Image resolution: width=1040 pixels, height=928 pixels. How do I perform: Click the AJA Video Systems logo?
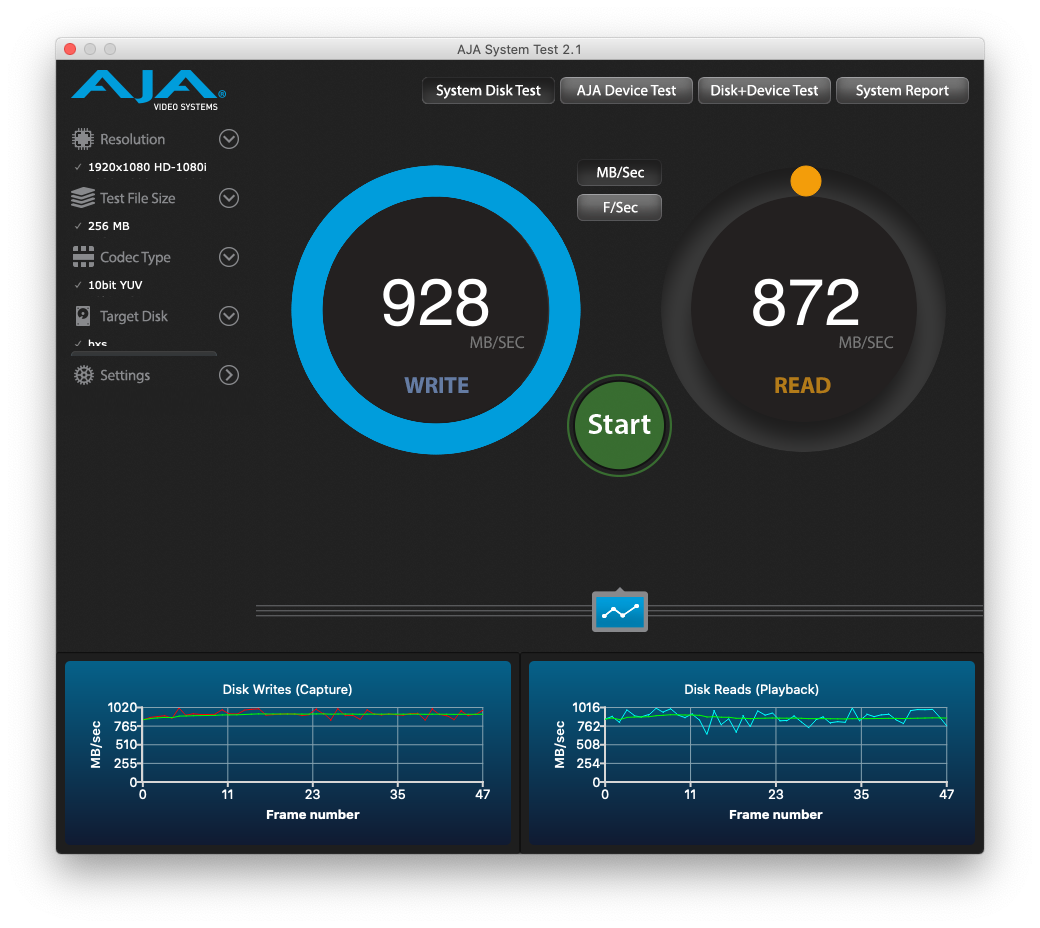[149, 90]
